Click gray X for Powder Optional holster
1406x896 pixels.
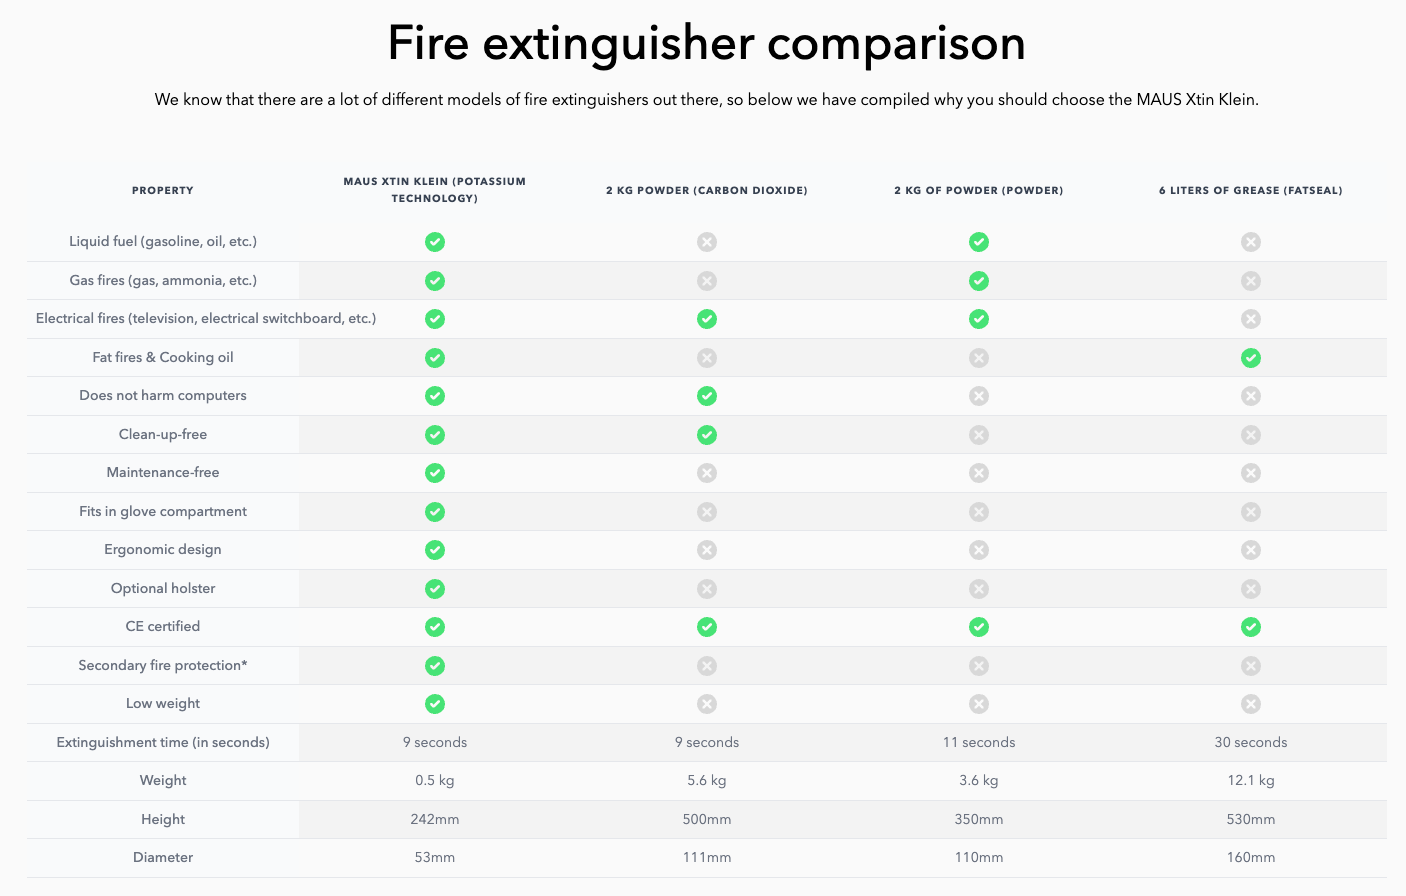979,589
